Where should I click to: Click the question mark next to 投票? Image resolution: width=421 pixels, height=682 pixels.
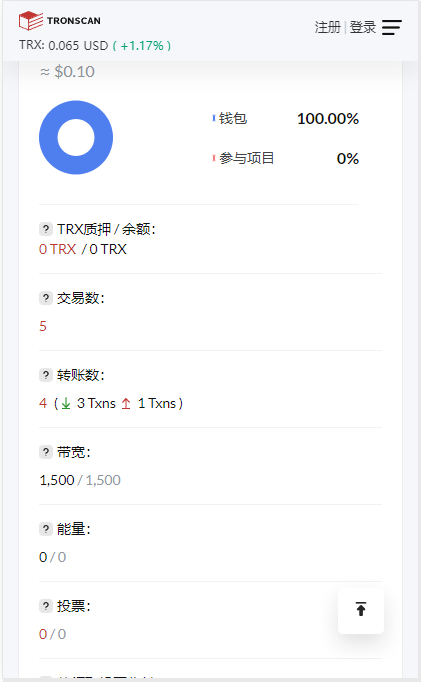tap(46, 606)
